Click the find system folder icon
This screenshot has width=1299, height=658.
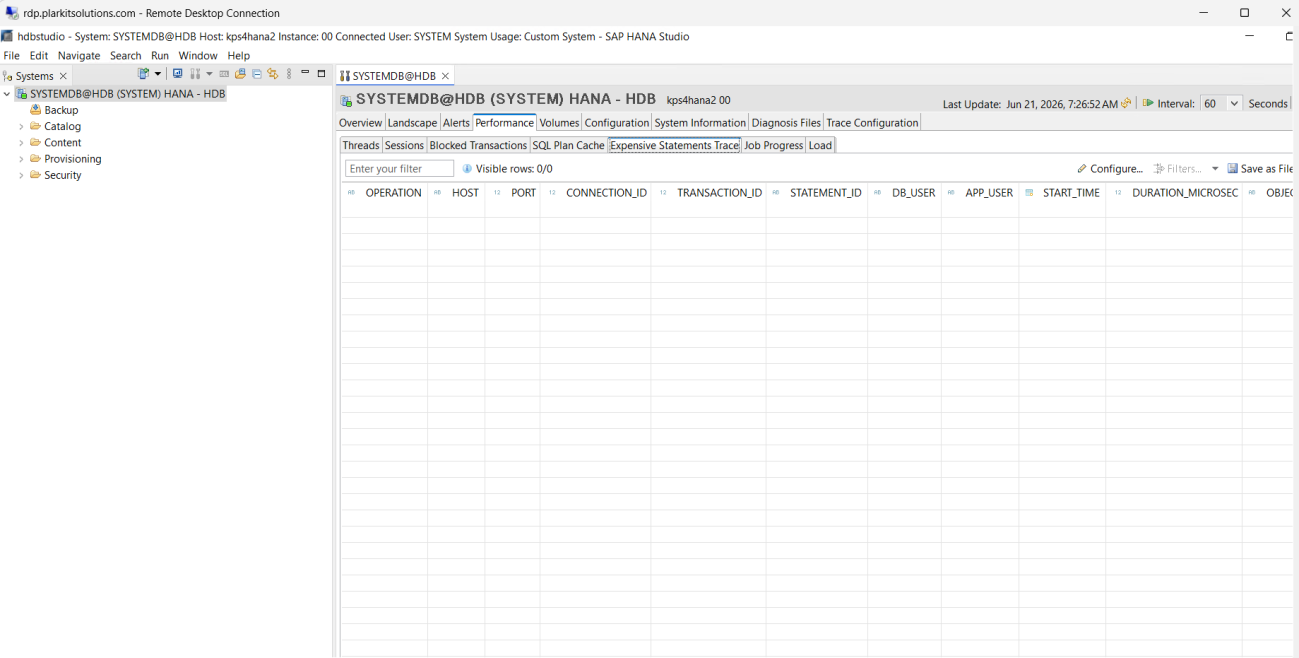click(240, 73)
